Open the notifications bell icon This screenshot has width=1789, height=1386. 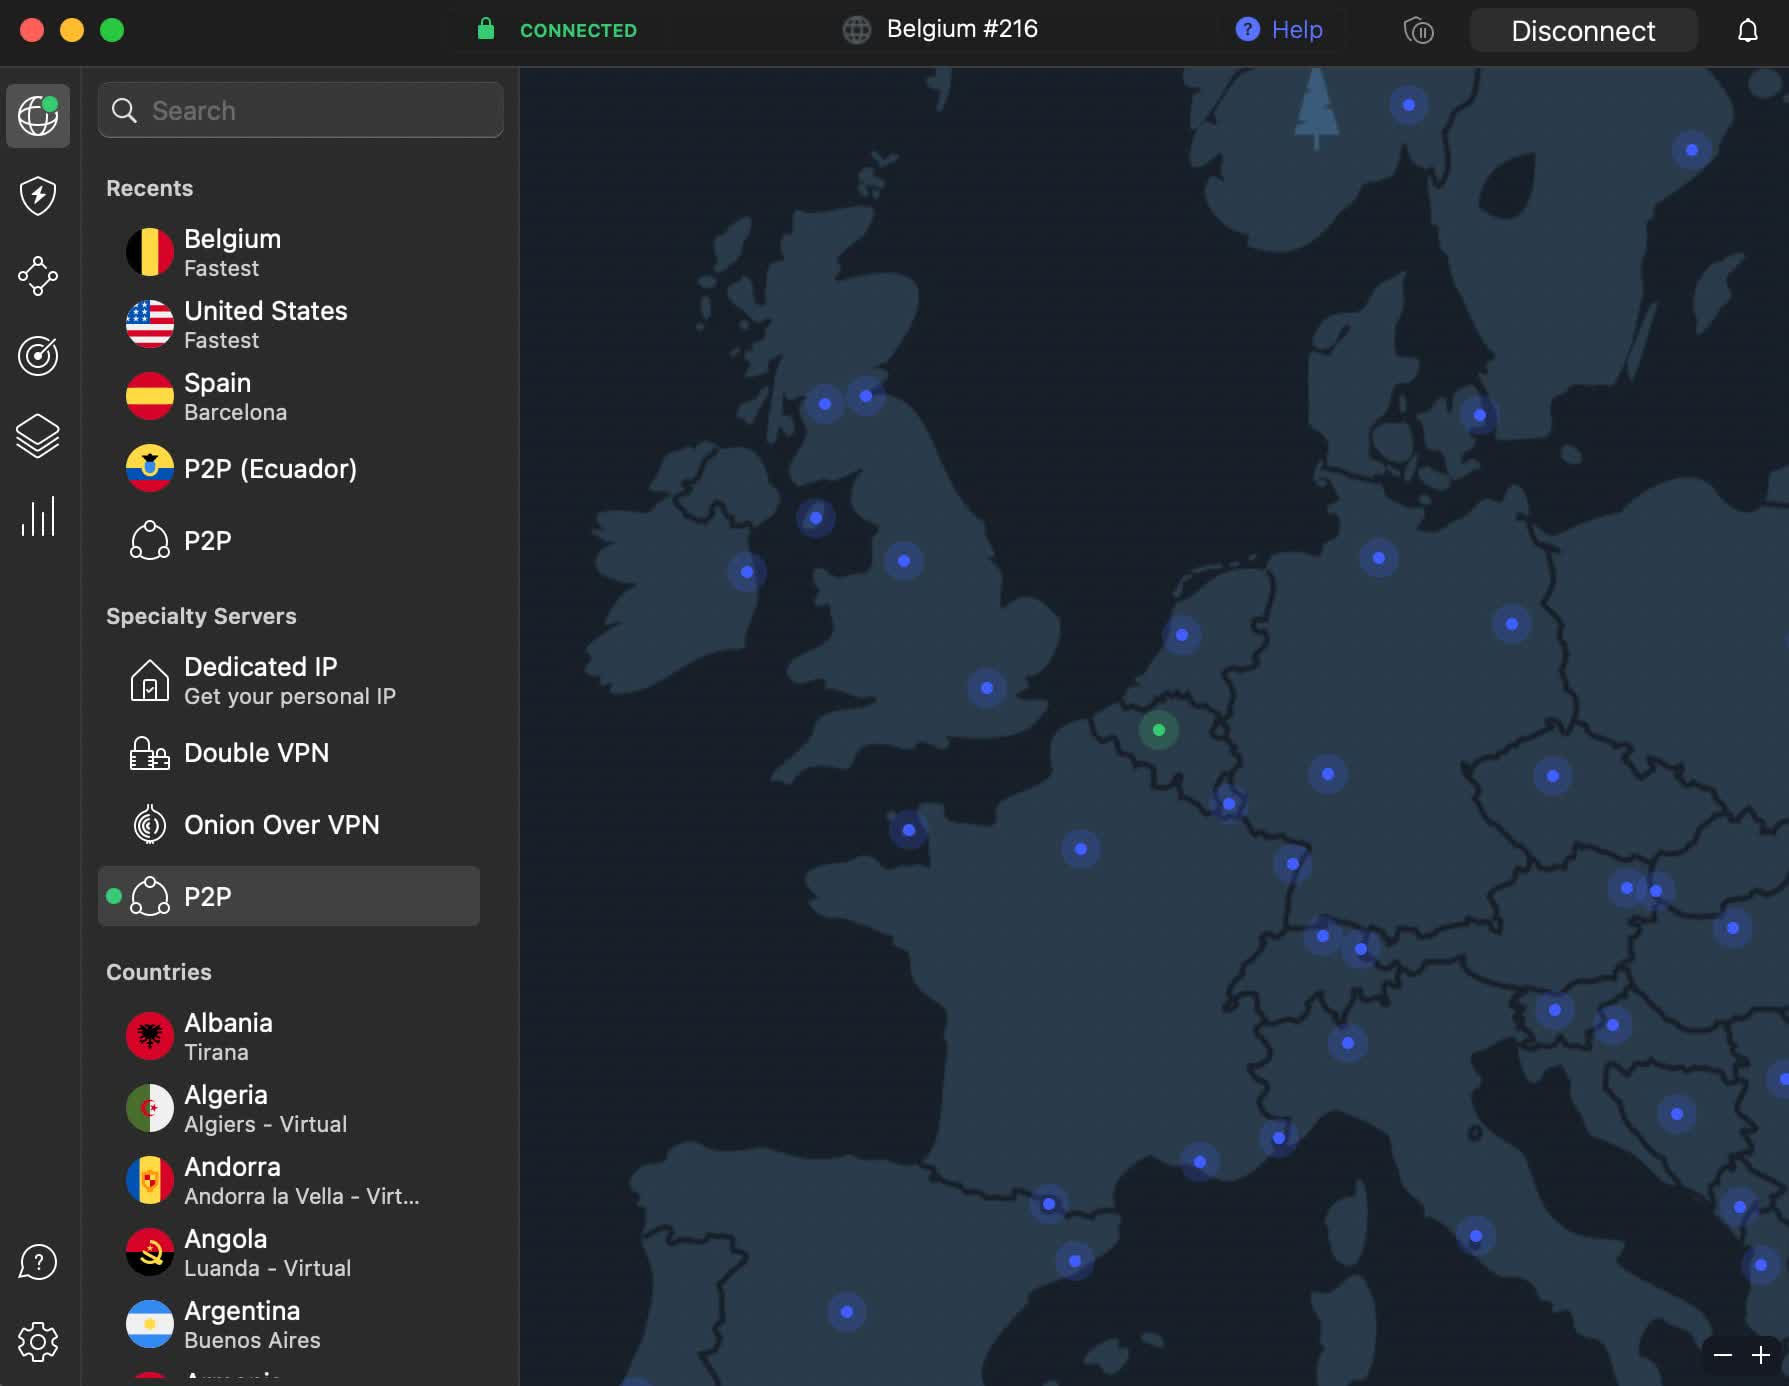pos(1747,31)
